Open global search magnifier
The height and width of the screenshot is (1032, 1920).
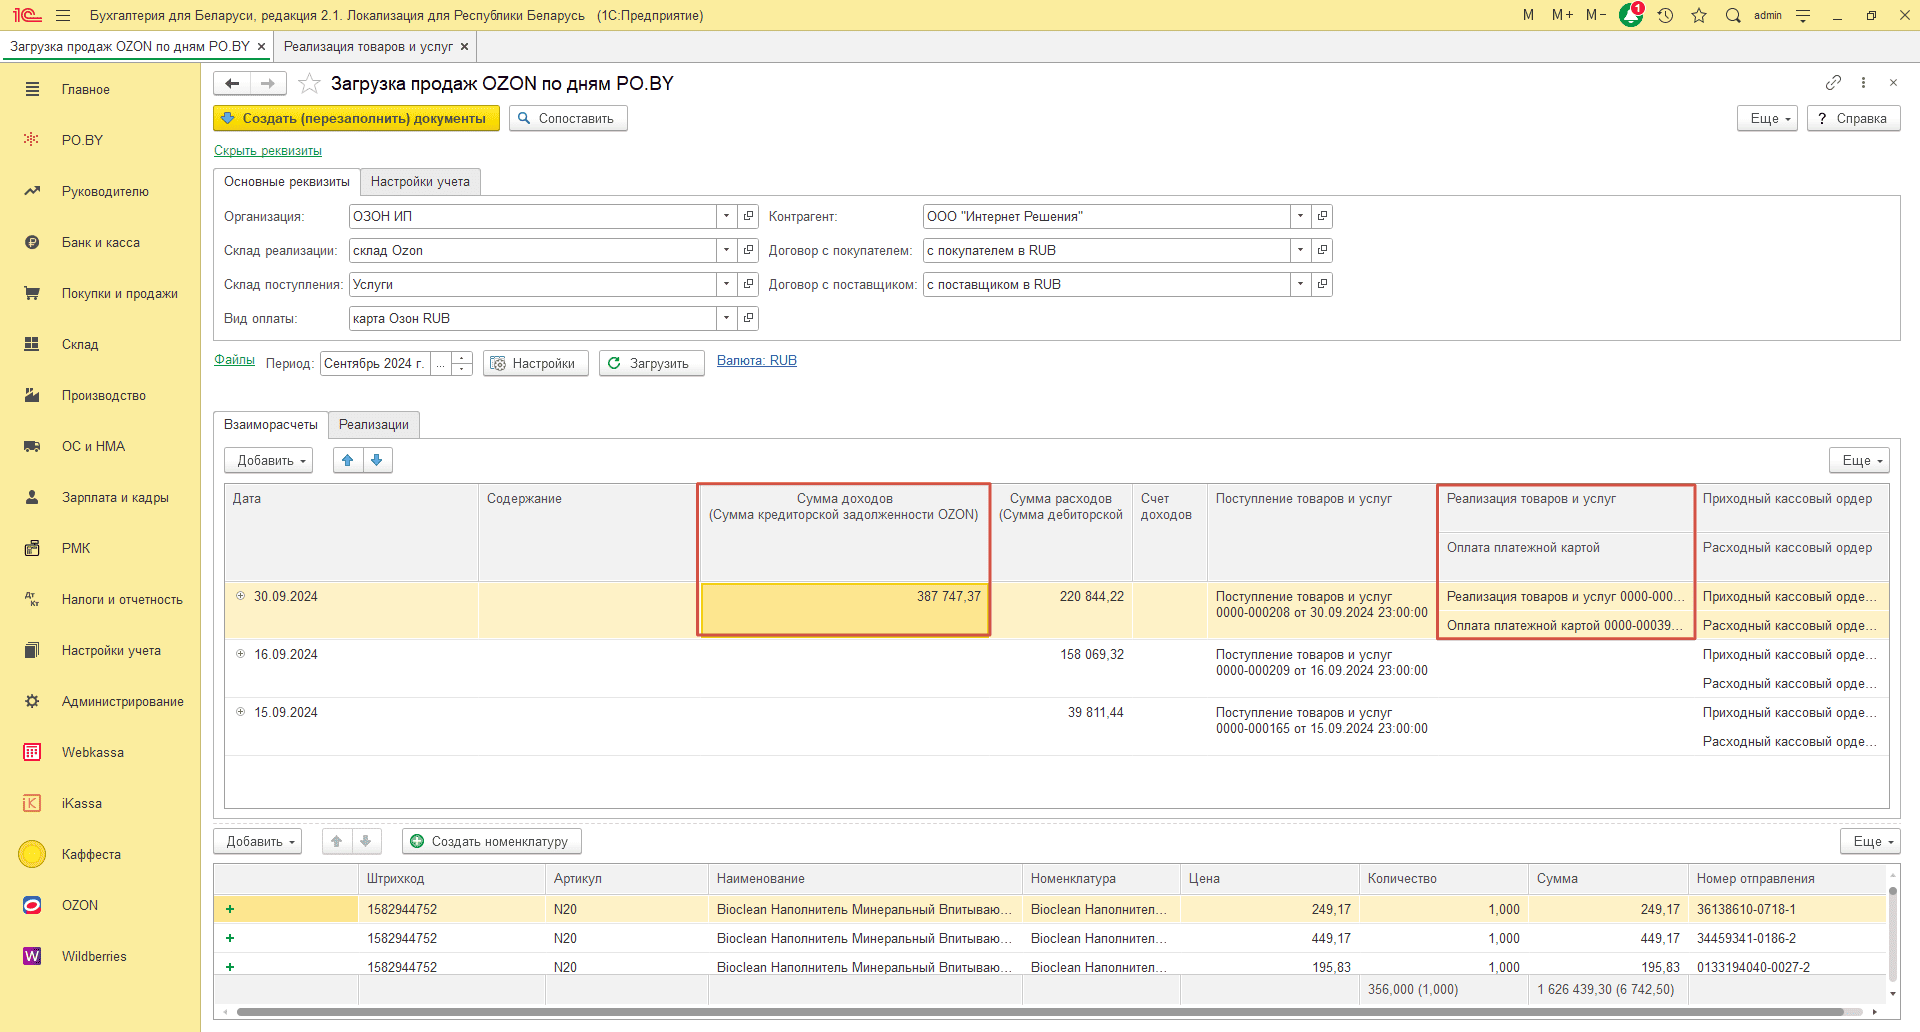[x=1733, y=15]
